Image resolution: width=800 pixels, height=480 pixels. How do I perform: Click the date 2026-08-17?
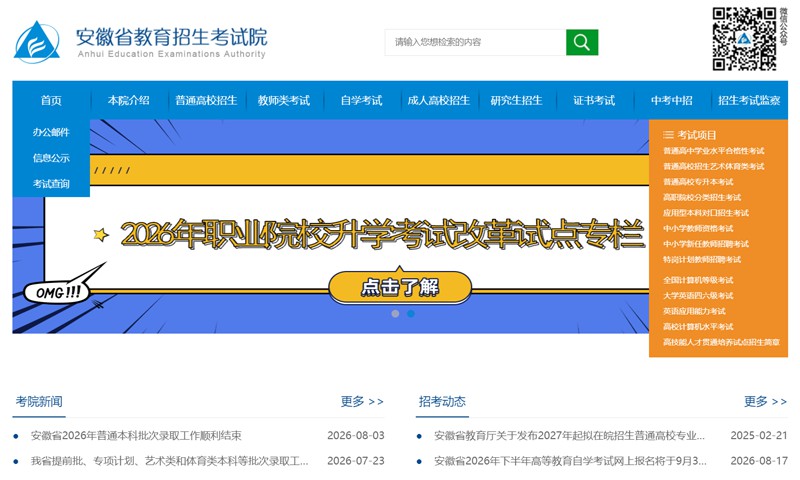coord(759,461)
